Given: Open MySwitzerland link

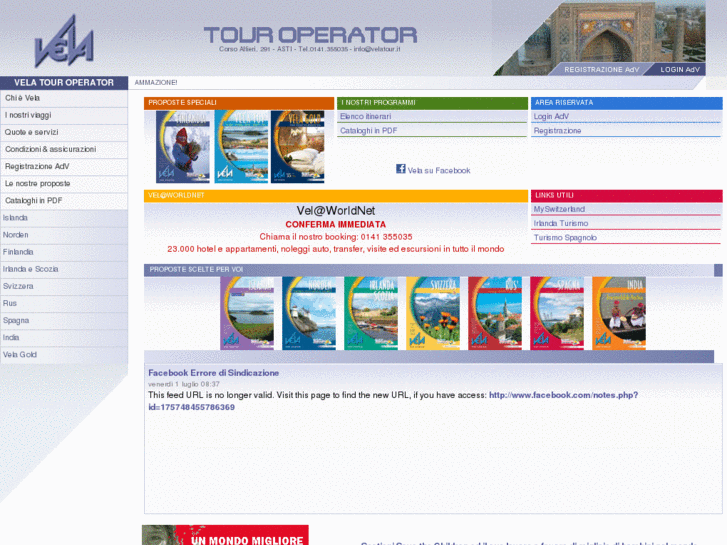Looking at the screenshot, I should pyautogui.click(x=559, y=209).
